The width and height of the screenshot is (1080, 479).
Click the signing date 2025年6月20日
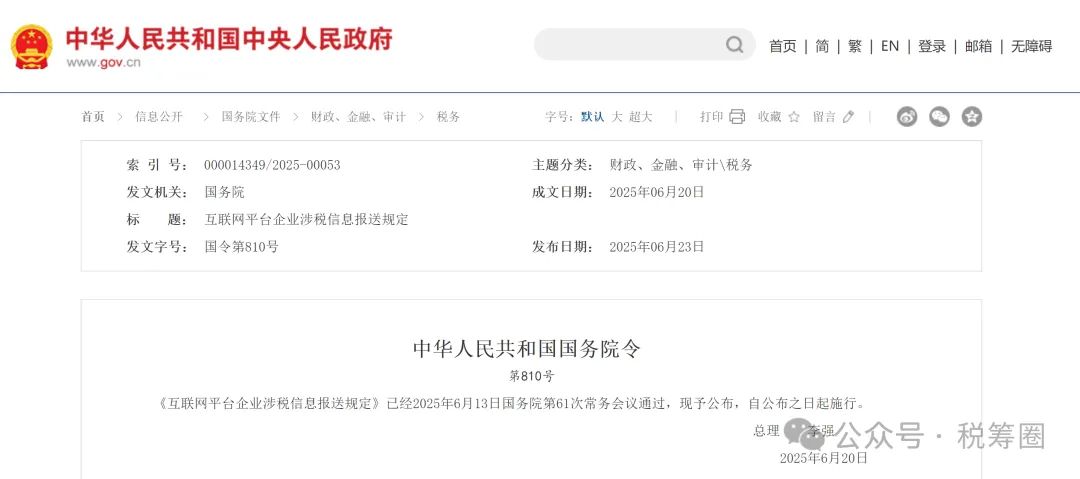(823, 458)
